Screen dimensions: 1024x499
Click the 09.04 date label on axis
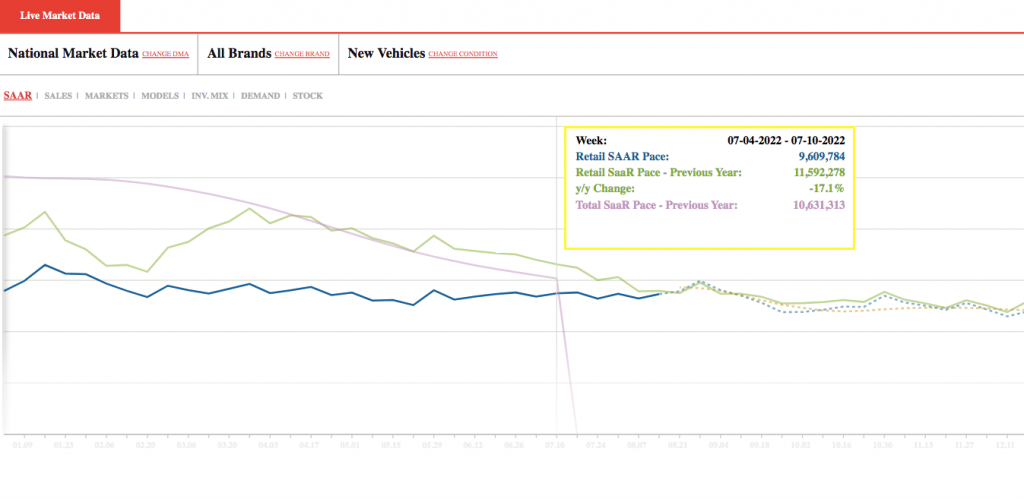[719, 445]
